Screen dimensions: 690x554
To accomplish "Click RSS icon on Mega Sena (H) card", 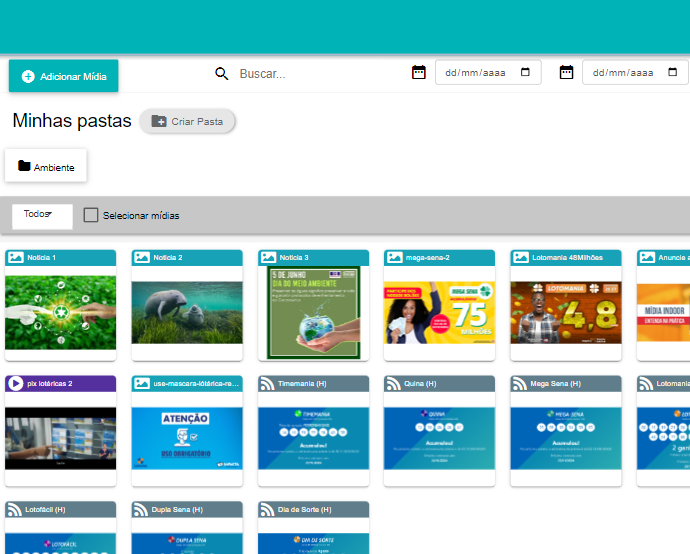I will coord(520,384).
